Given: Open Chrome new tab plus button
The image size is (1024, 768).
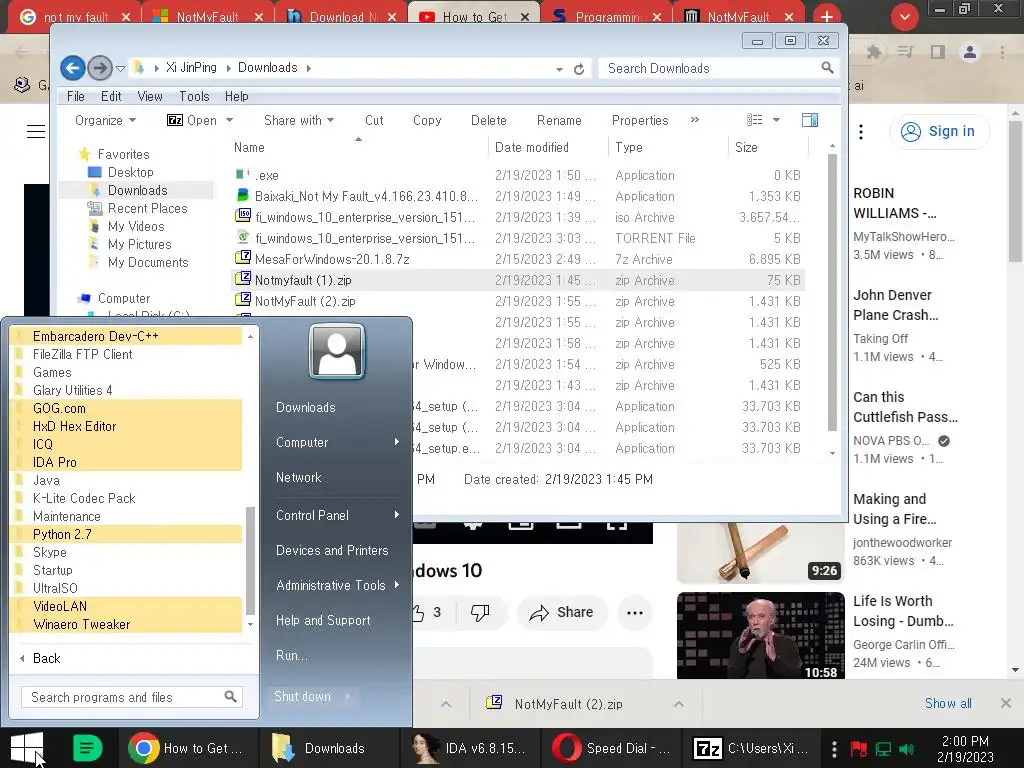Looking at the screenshot, I should coord(827,16).
